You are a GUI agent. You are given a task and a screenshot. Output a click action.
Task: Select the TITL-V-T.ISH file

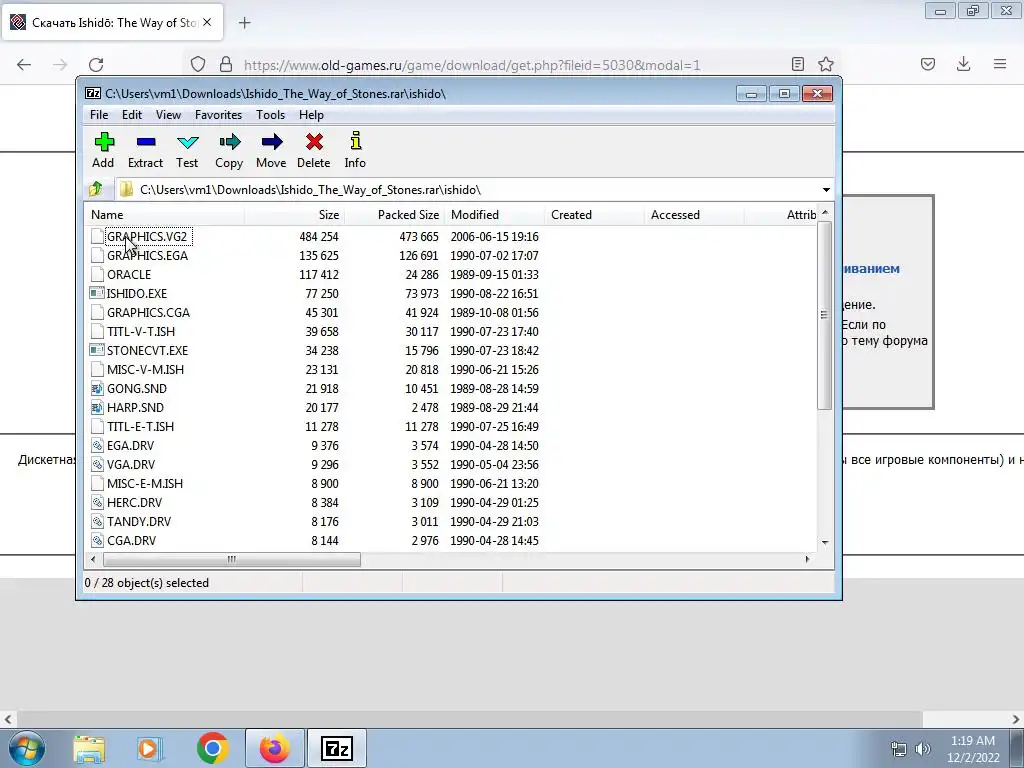(141, 332)
